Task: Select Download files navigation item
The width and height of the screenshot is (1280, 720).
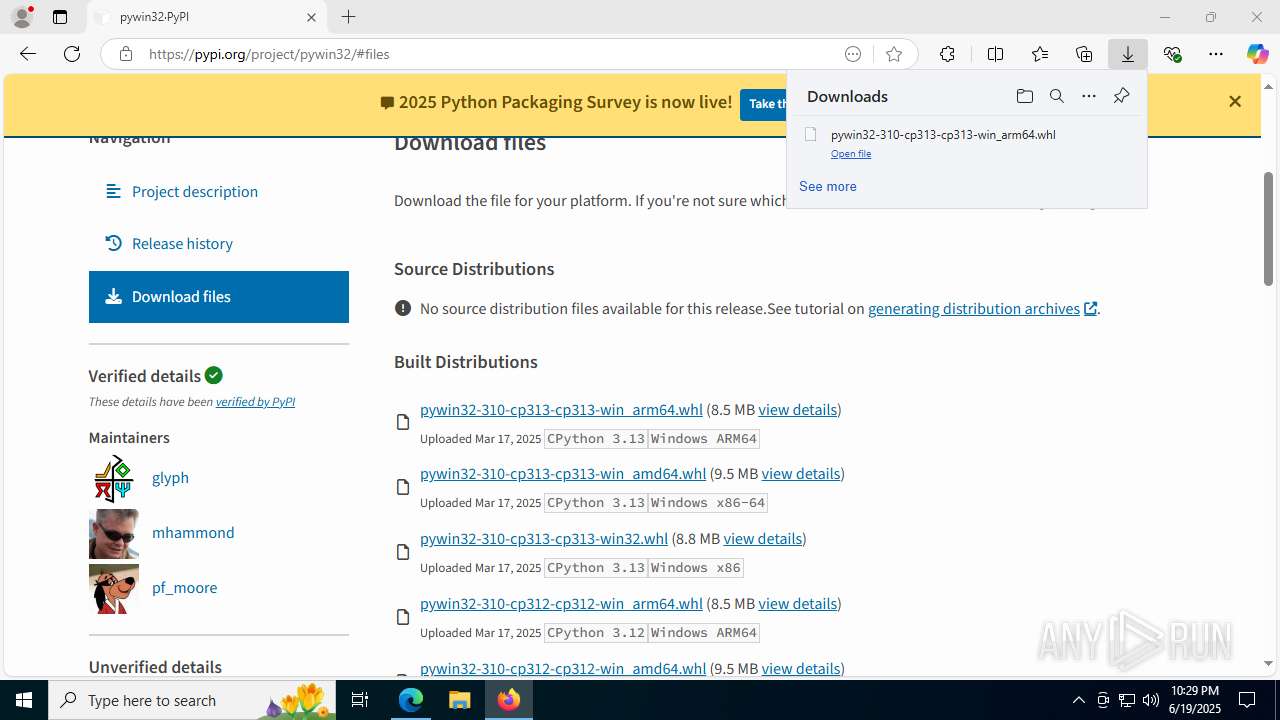Action: [218, 297]
